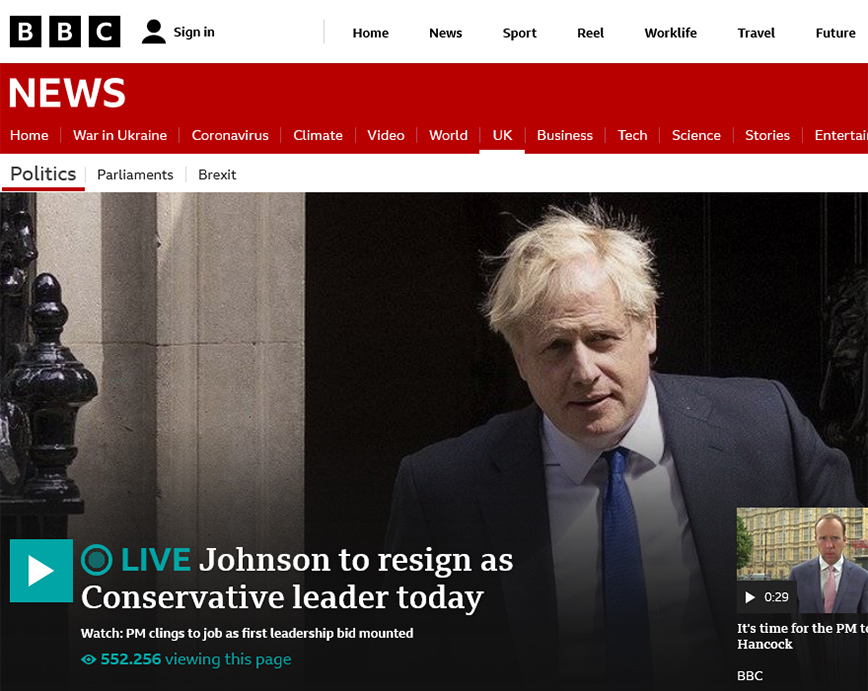
Task: Open Johnson to resign headline link
Action: pyautogui.click(x=297, y=578)
